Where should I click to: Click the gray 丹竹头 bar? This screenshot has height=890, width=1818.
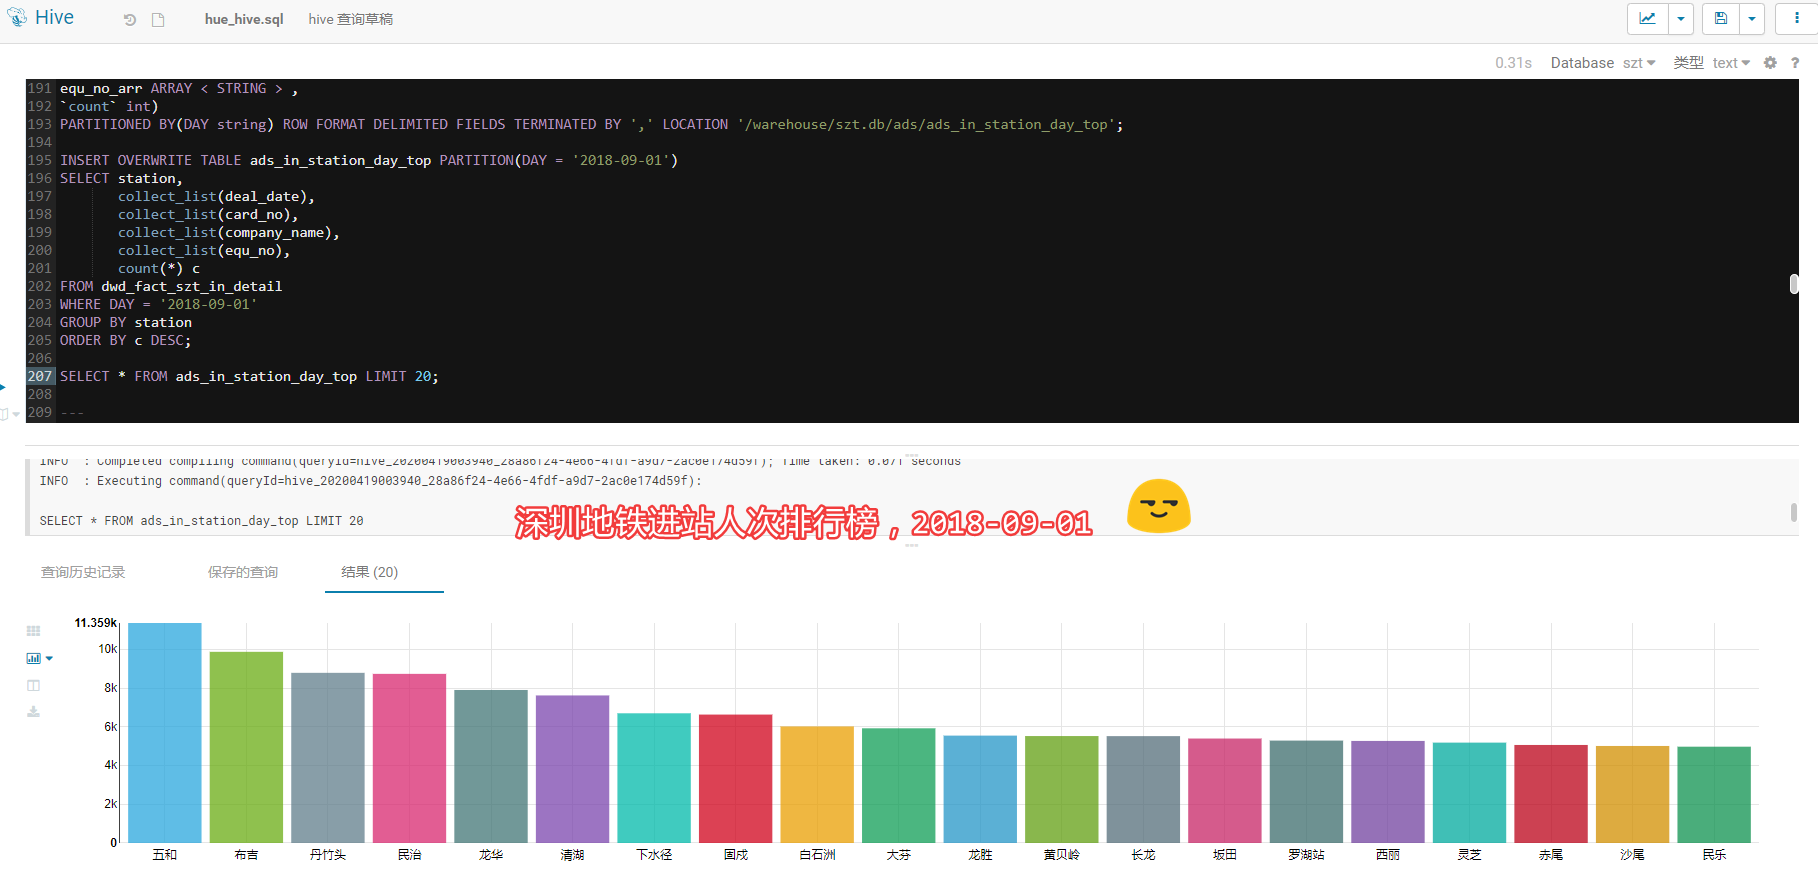(x=328, y=758)
